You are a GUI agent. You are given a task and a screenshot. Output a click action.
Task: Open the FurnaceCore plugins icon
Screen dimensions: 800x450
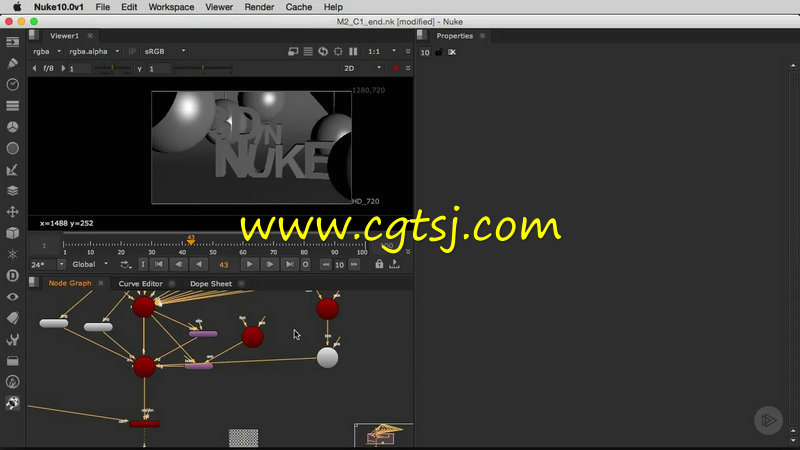[x=13, y=382]
